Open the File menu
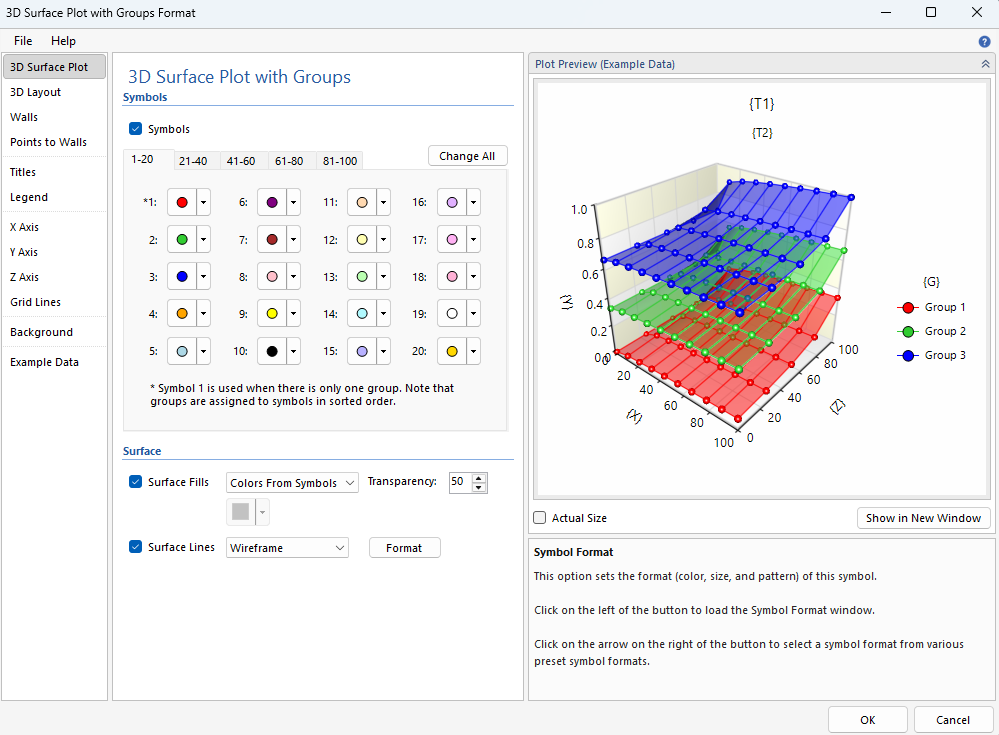This screenshot has width=999, height=735. coord(23,41)
